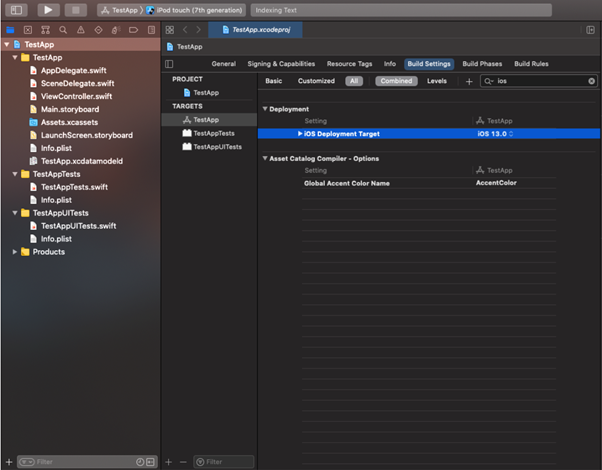This screenshot has height=470, width=602.
Task: Open the Breakpoint navigator icon
Action: 134,30
